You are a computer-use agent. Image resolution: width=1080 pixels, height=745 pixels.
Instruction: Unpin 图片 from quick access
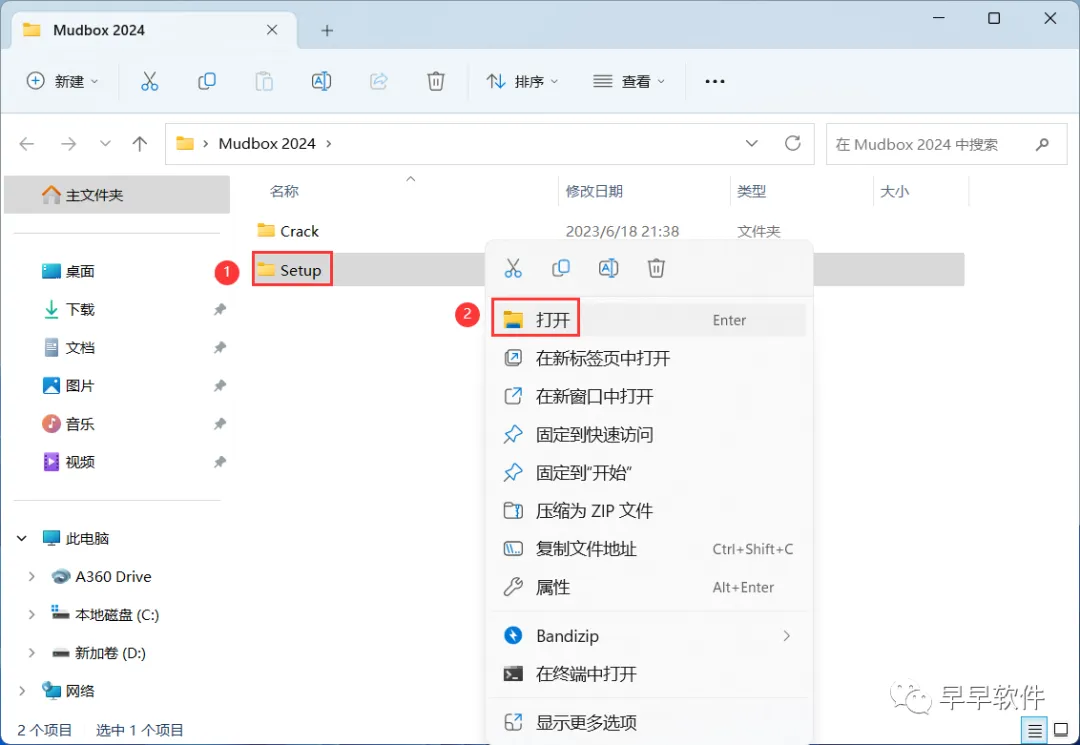coord(220,386)
